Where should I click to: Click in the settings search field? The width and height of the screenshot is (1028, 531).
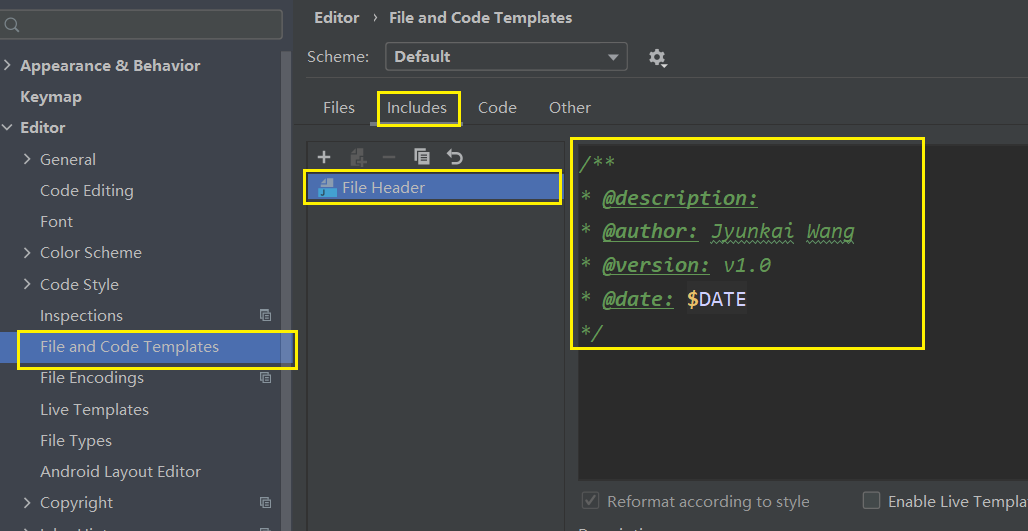click(x=150, y=25)
